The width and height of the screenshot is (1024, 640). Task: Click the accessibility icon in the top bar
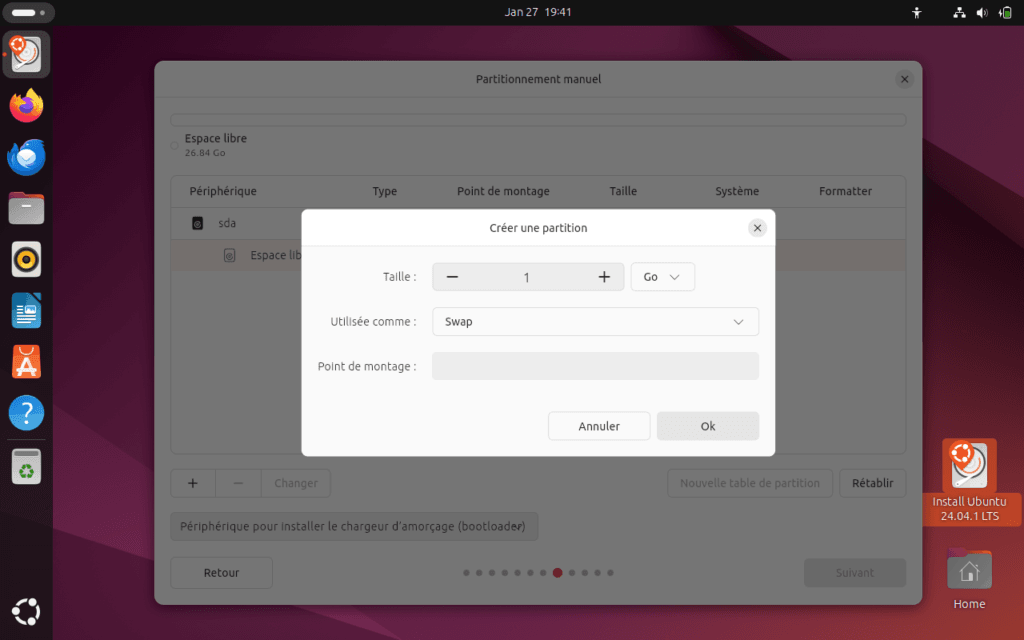[x=916, y=13]
